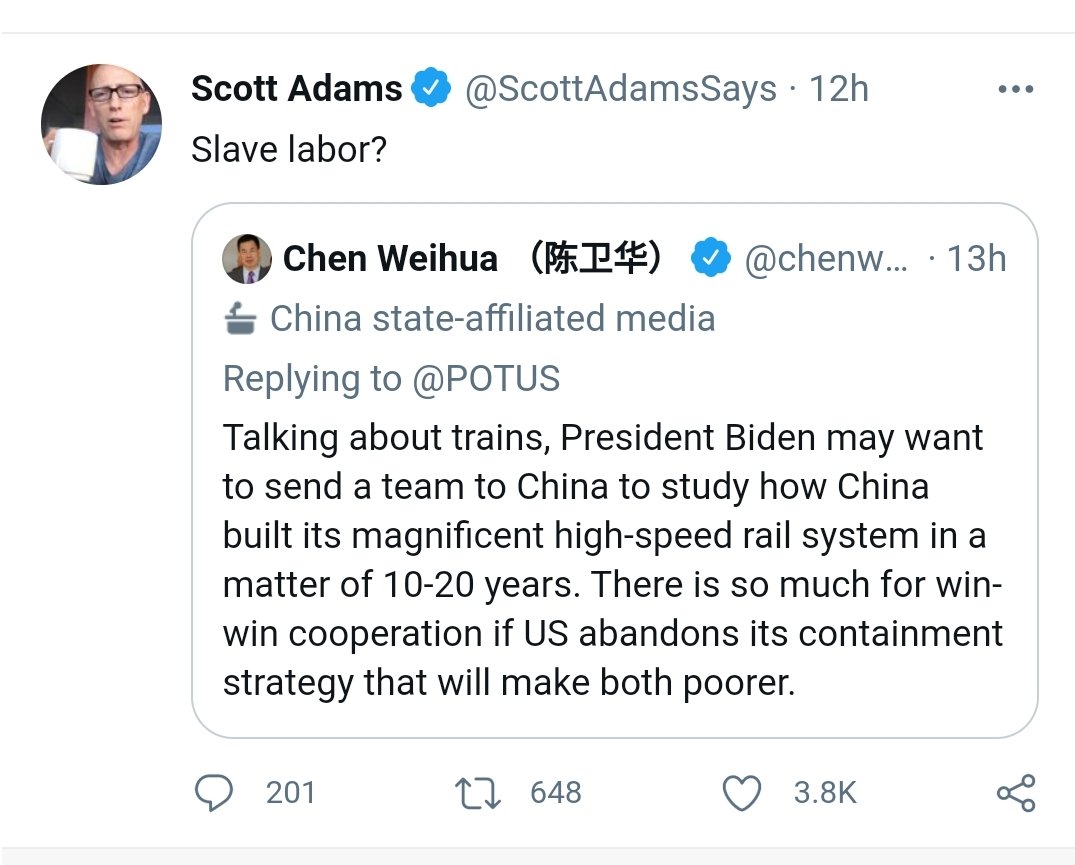This screenshot has height=865, width=1075.
Task: Click the 12h tweet timestamp
Action: tap(838, 89)
